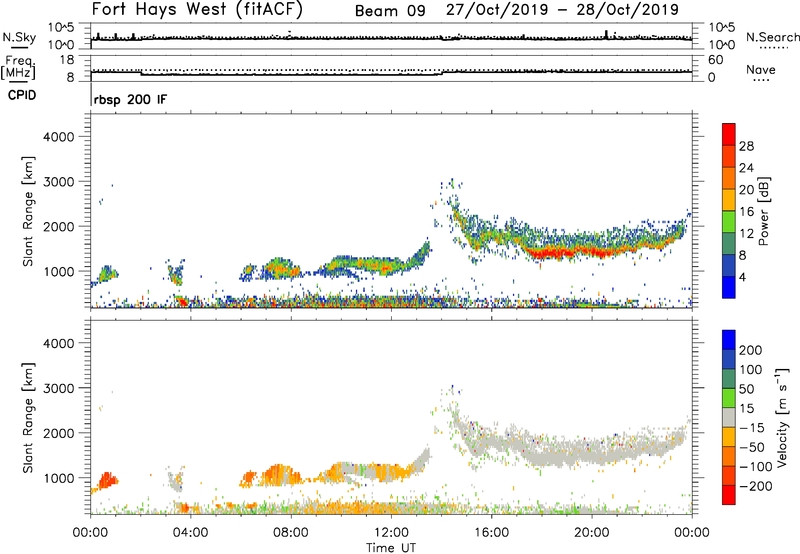Click the 04:00 time tick label
Viewport: 800px width, 554px height.
pyautogui.click(x=190, y=533)
